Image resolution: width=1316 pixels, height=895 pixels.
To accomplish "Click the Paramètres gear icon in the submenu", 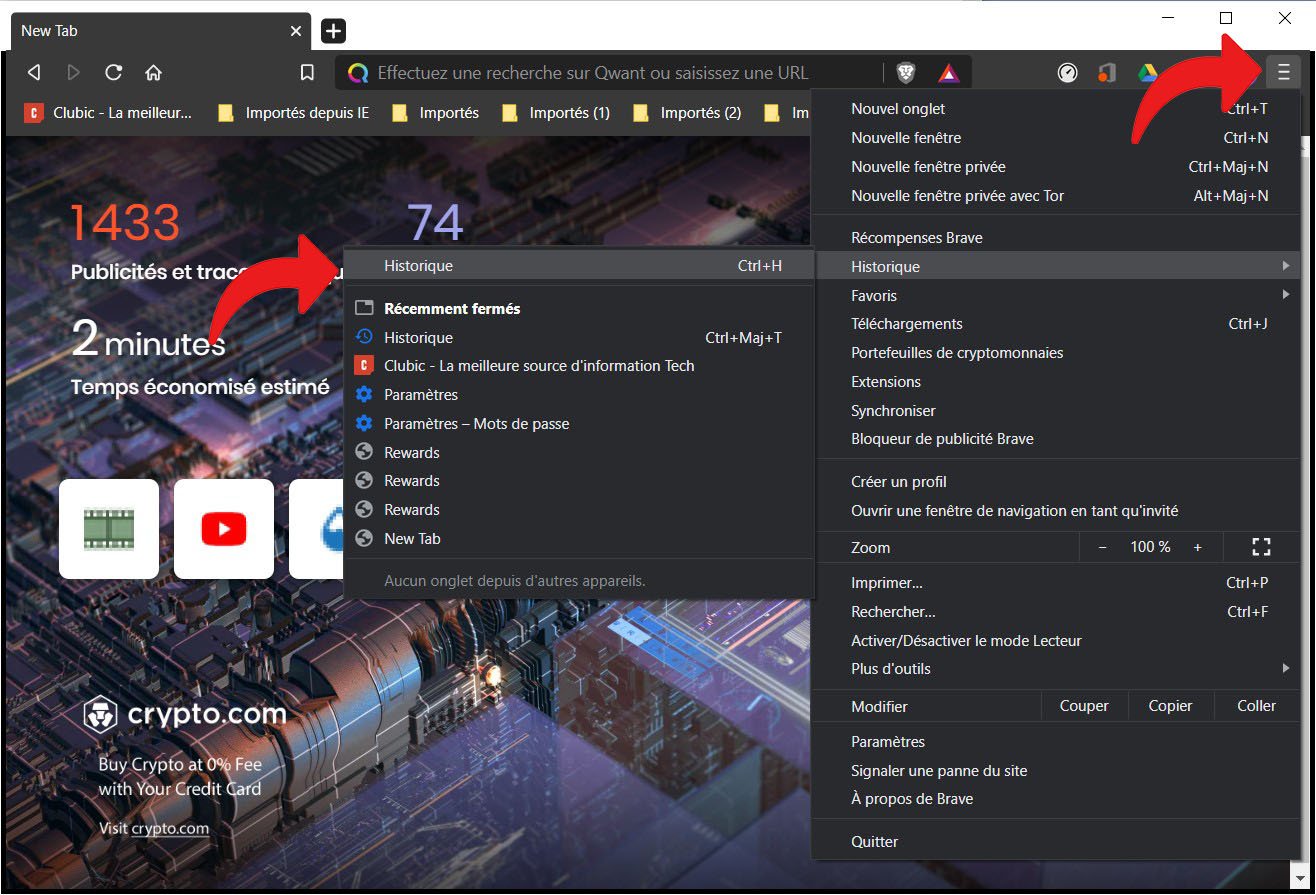I will tap(365, 394).
